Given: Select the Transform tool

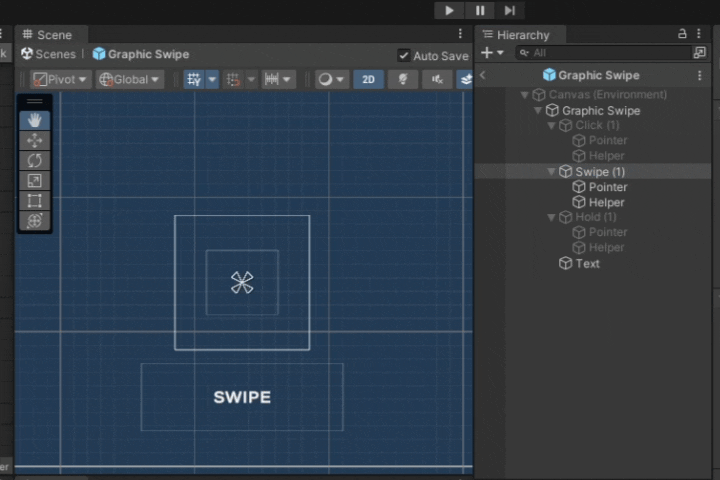Looking at the screenshot, I should 35,221.
